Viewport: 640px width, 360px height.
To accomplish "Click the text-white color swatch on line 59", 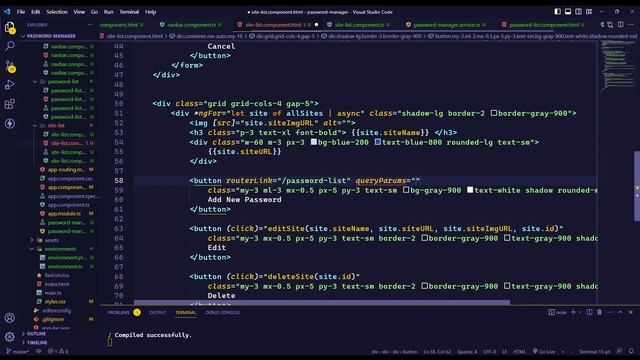I will [470, 190].
